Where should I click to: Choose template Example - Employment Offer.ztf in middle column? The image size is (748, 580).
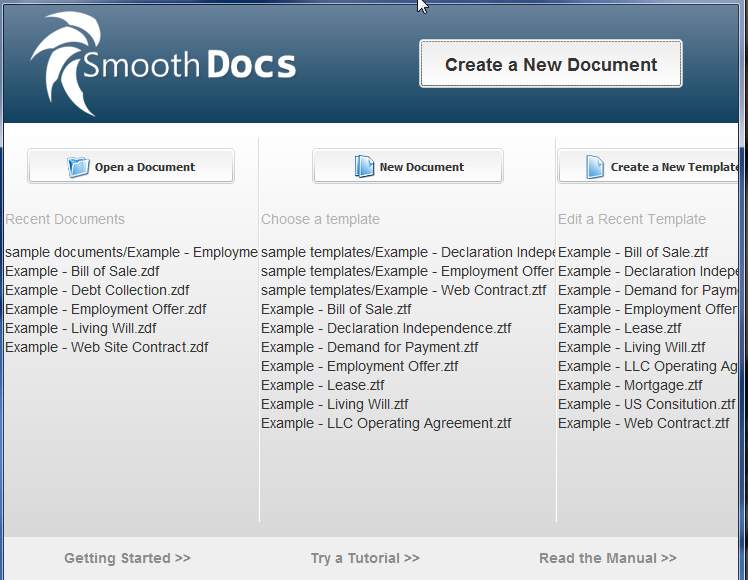pos(360,366)
